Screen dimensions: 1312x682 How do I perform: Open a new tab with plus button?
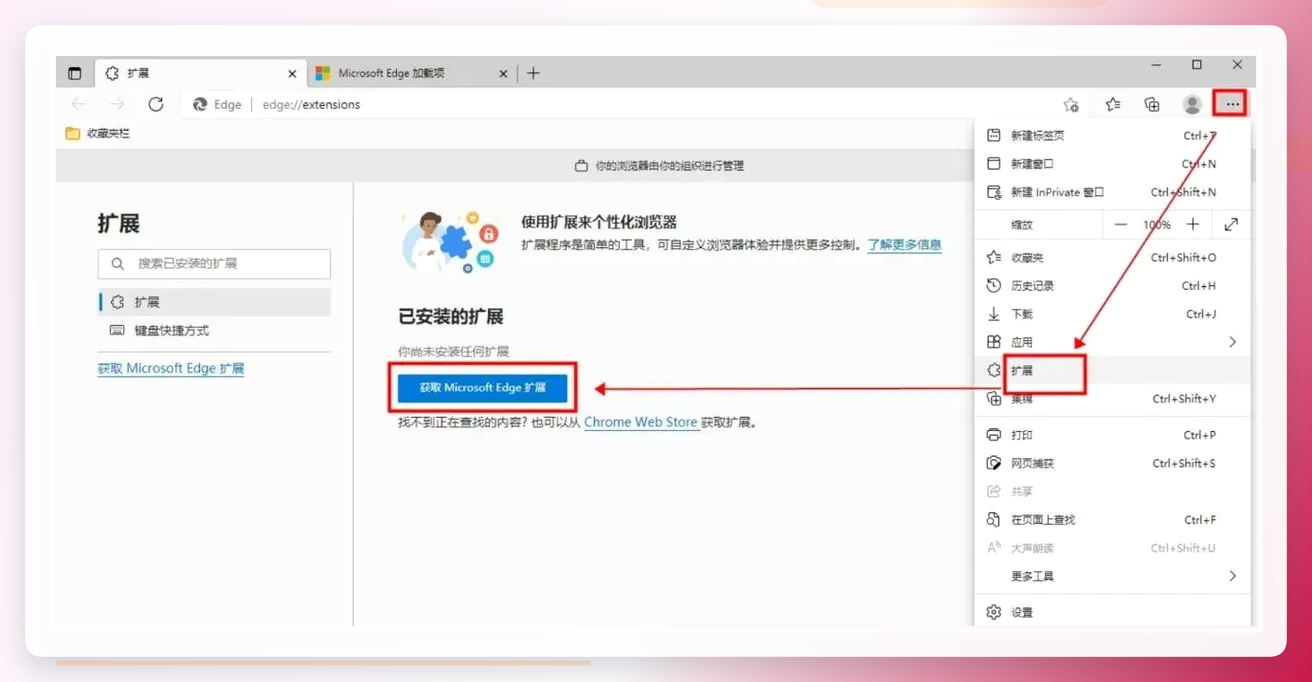coord(533,73)
